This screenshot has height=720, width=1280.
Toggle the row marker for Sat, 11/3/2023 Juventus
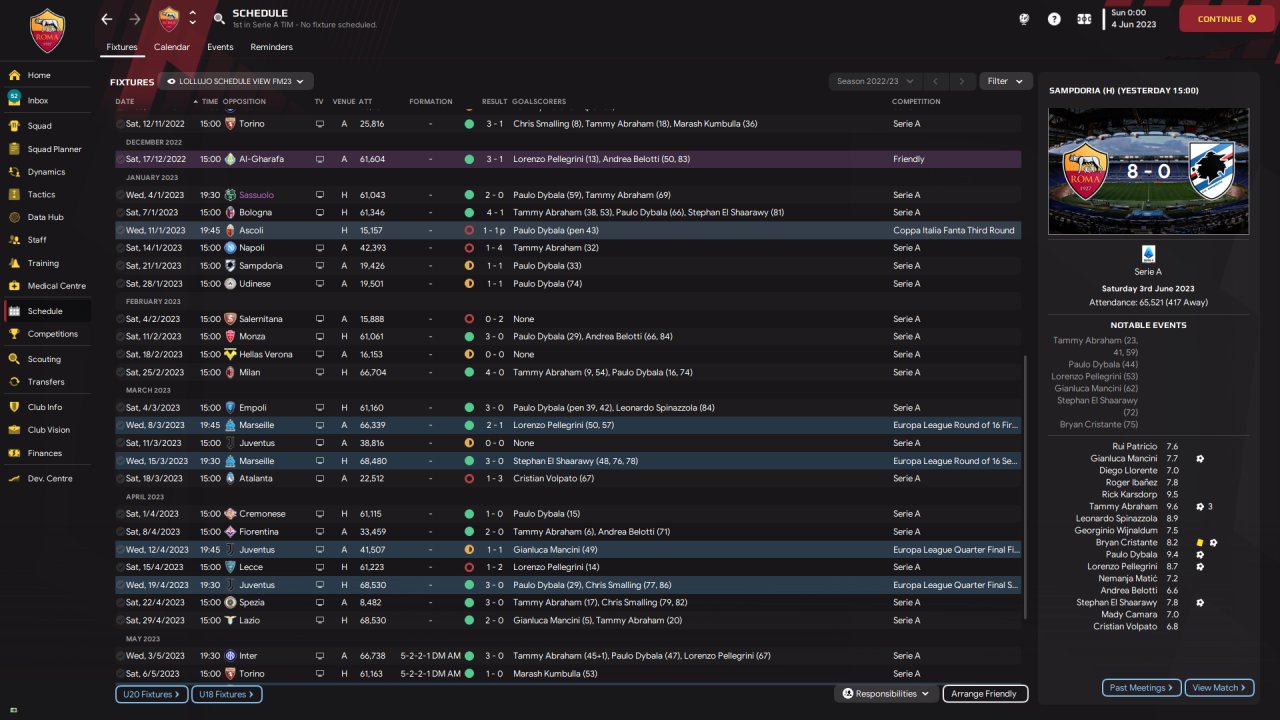(x=120, y=443)
